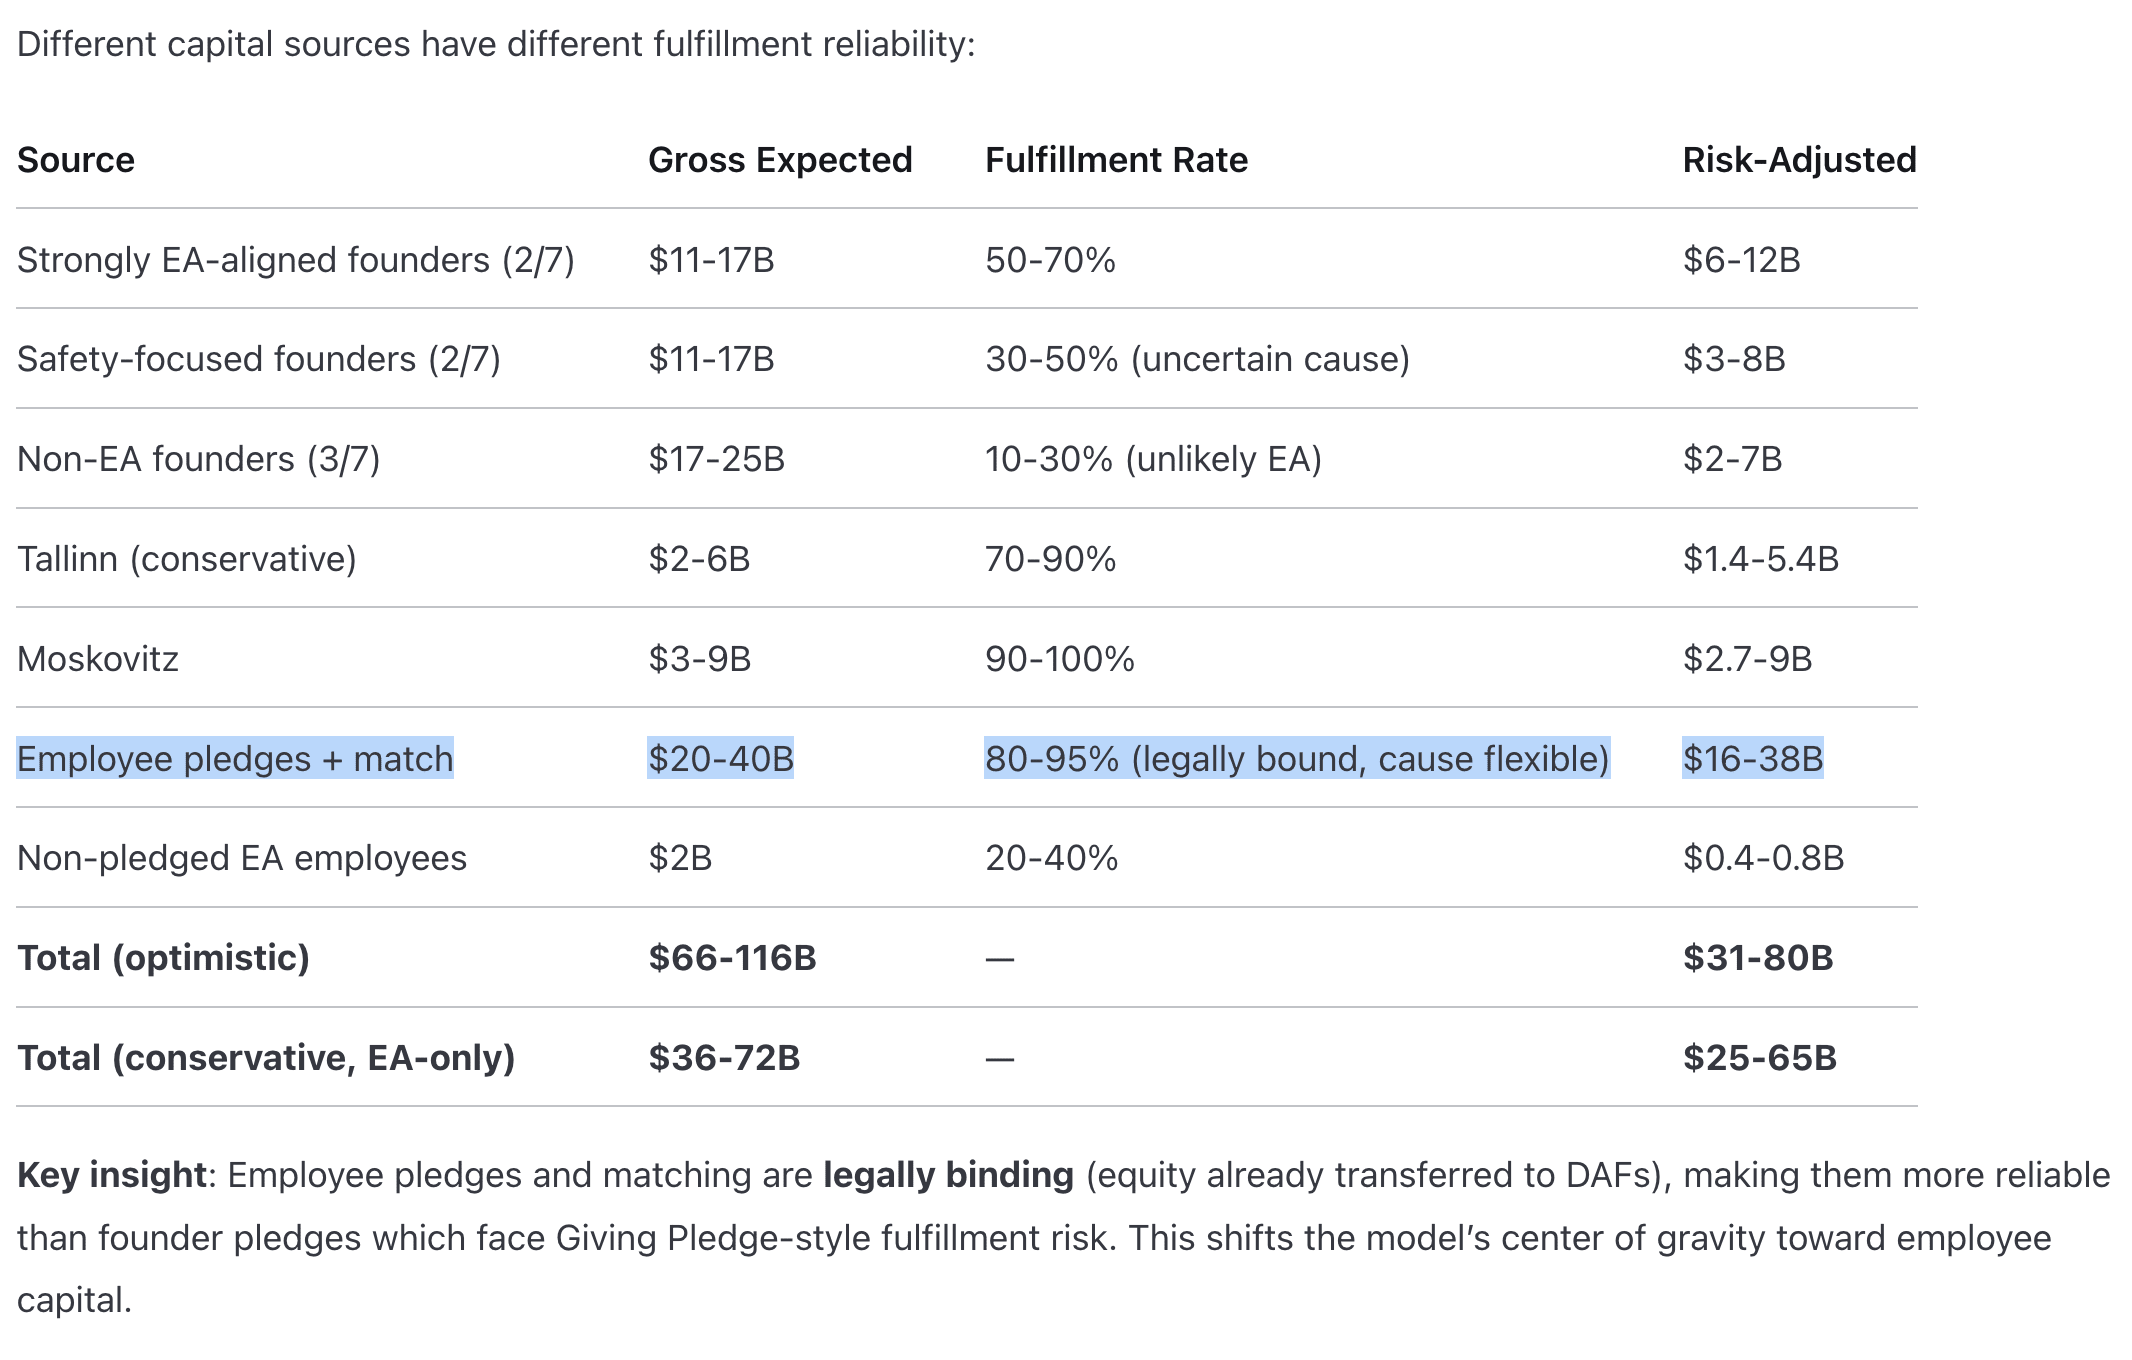
Task: Click the "Risk-Adjusted" column header
Action: [1799, 160]
